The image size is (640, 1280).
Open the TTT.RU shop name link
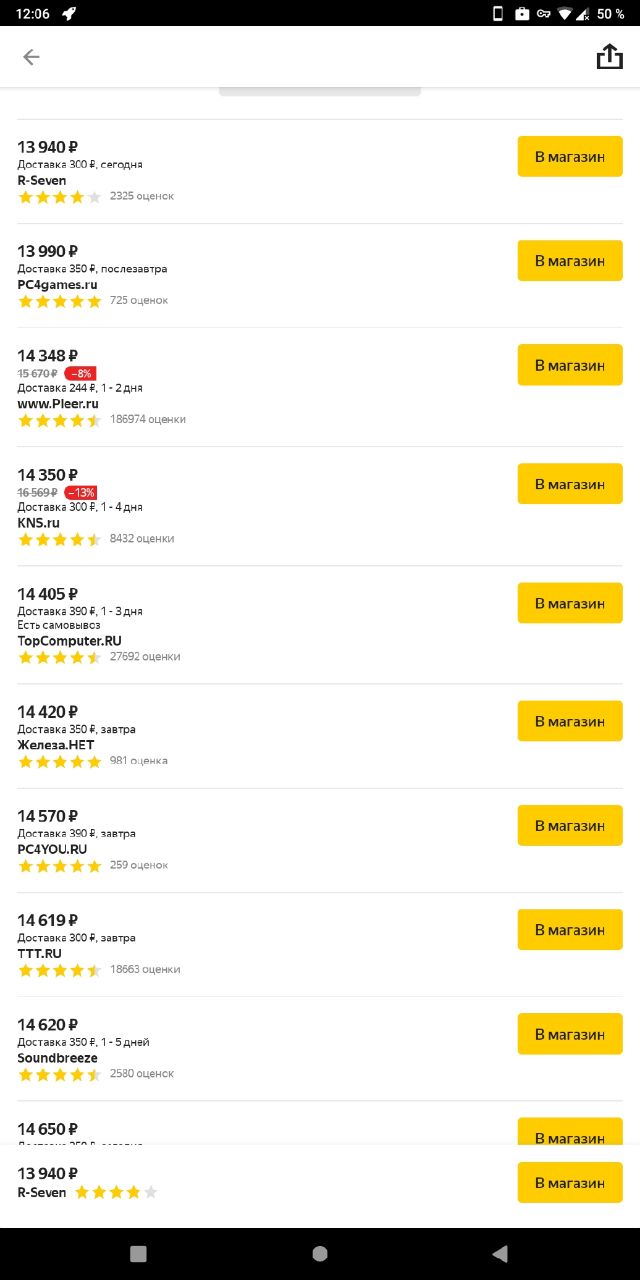point(39,954)
